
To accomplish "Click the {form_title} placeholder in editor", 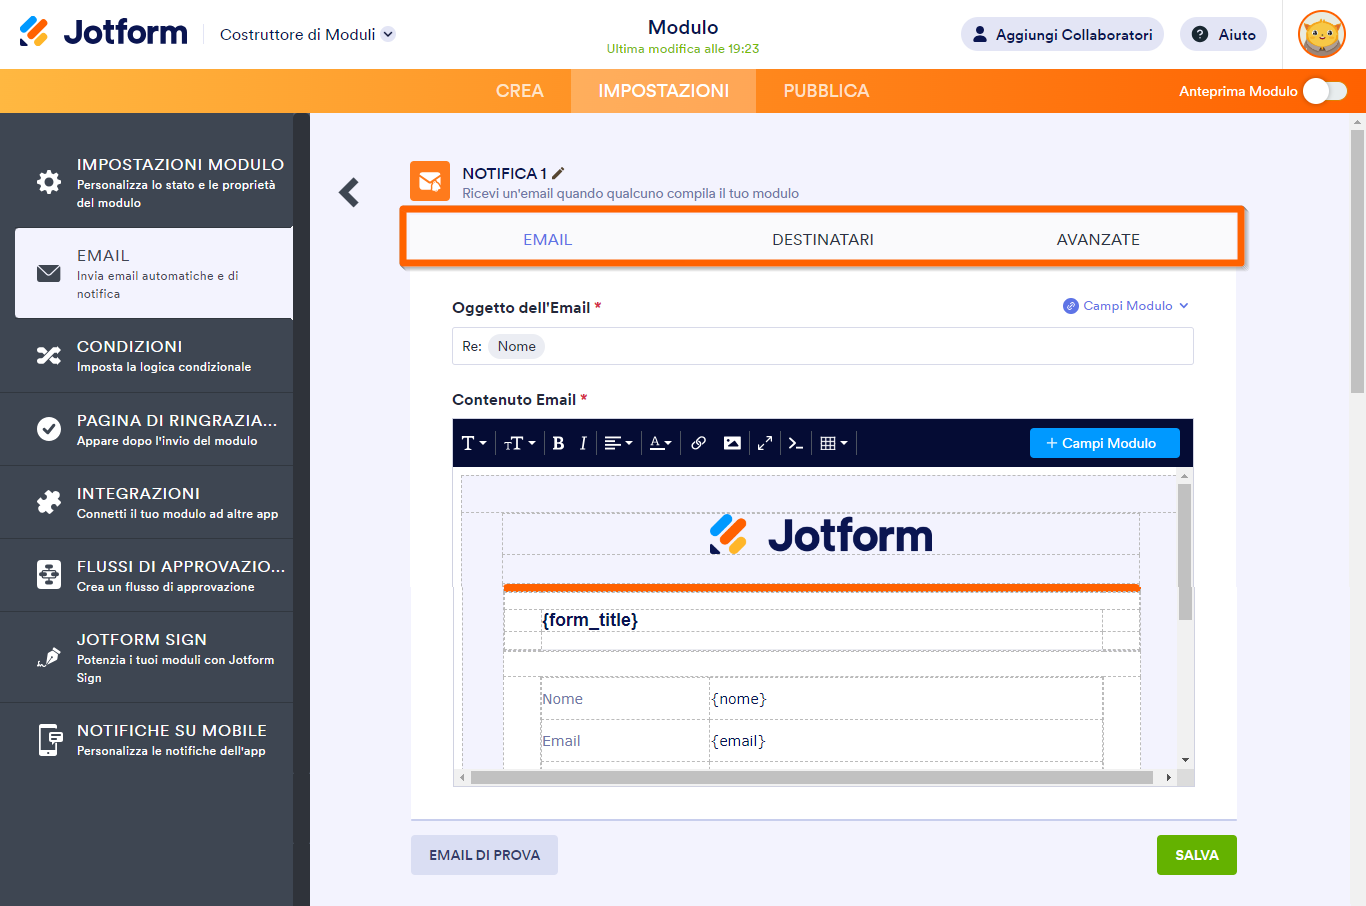I will coord(590,620).
